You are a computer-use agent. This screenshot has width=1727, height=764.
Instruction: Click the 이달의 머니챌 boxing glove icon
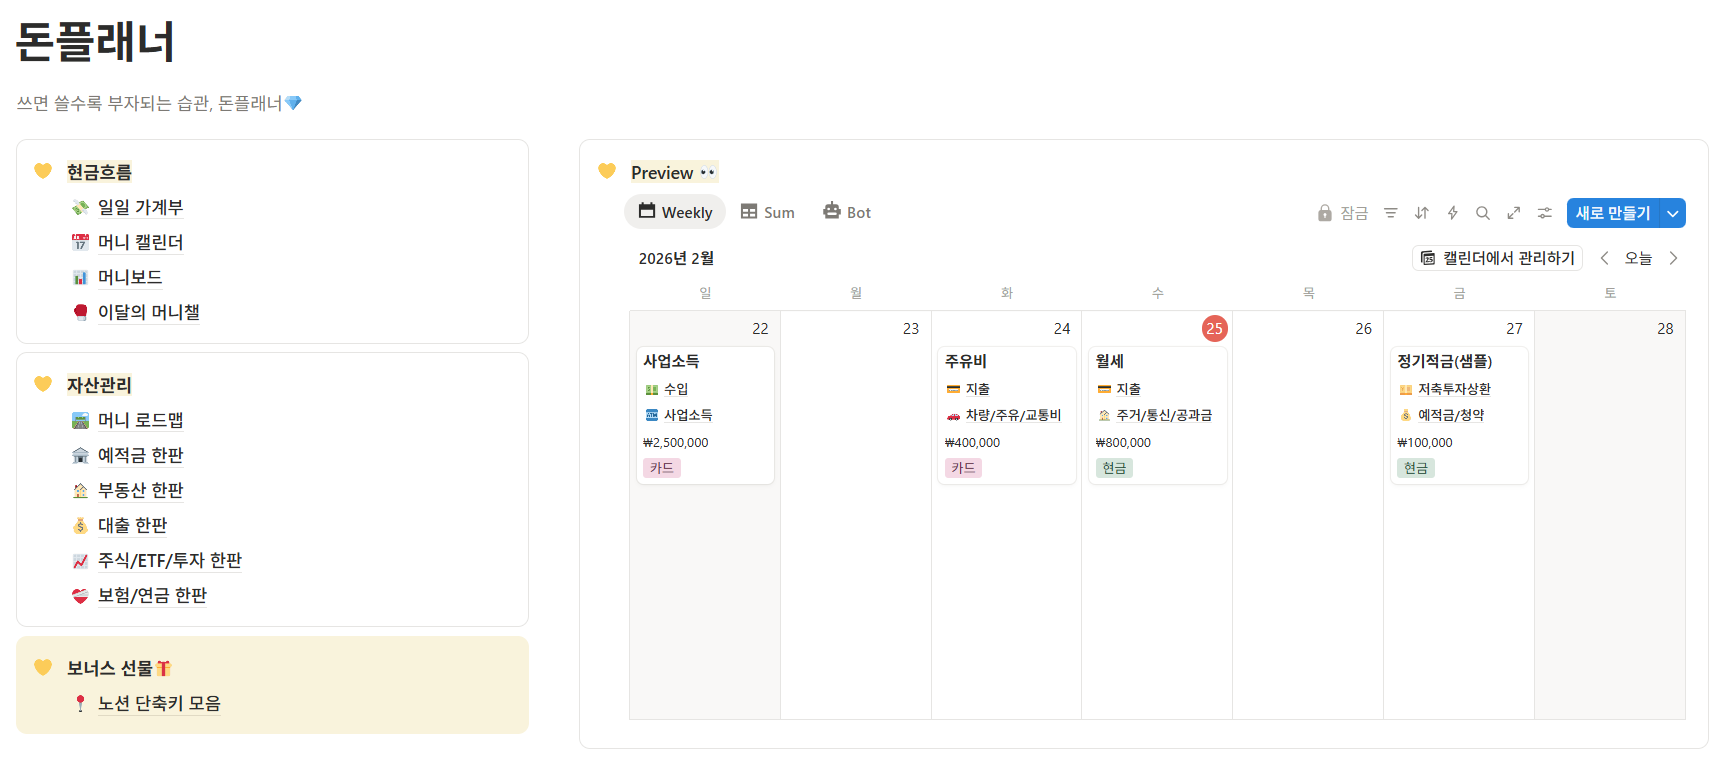click(x=80, y=313)
